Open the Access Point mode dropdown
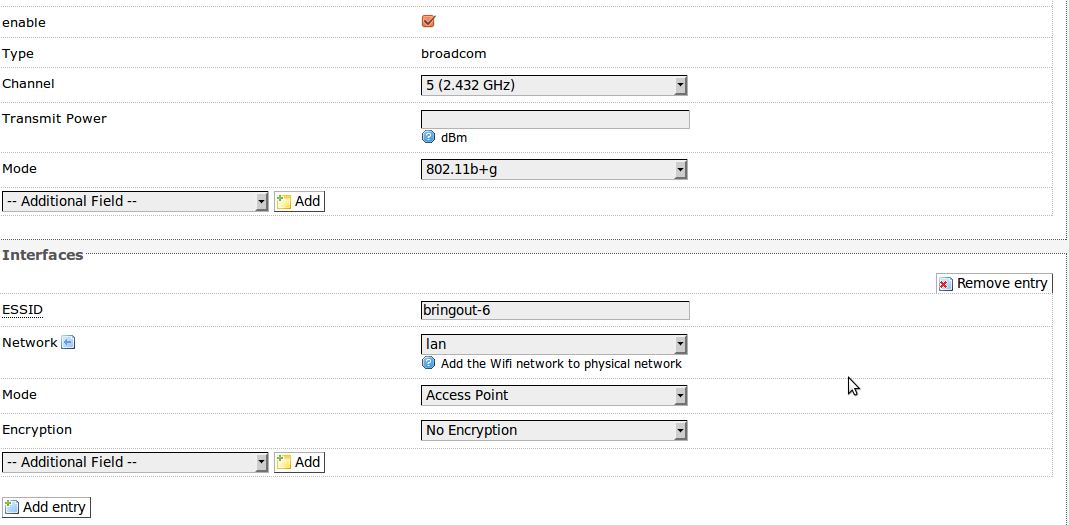The height and width of the screenshot is (525, 1069). point(554,395)
